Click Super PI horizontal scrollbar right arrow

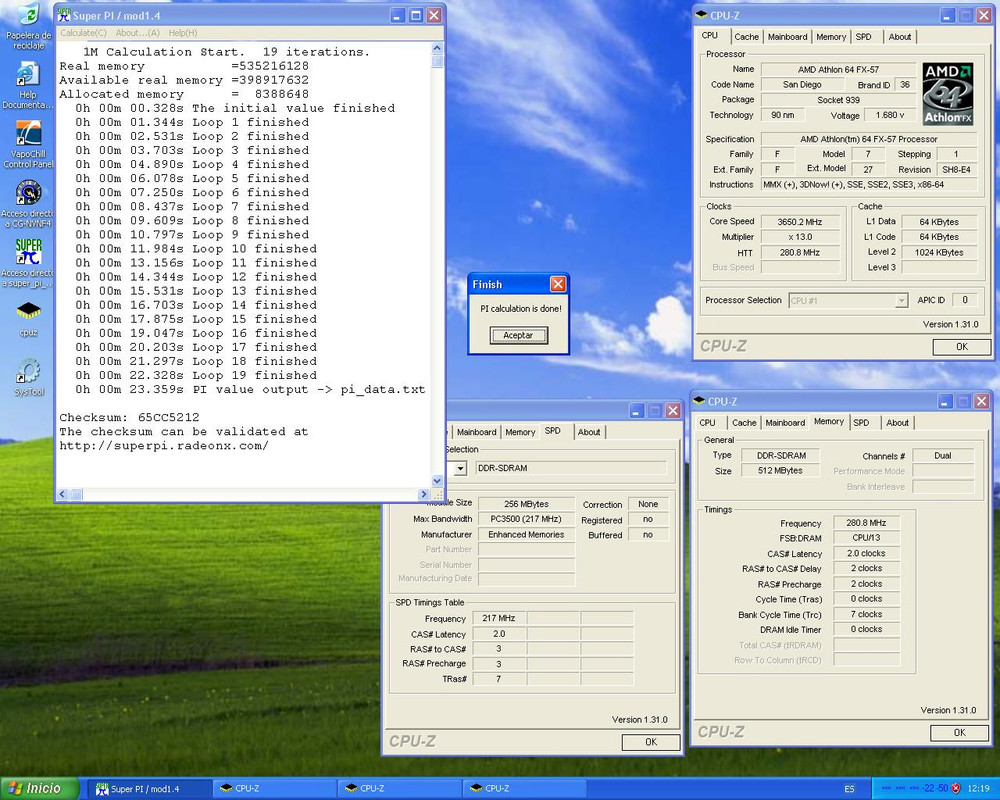pyautogui.click(x=423, y=494)
